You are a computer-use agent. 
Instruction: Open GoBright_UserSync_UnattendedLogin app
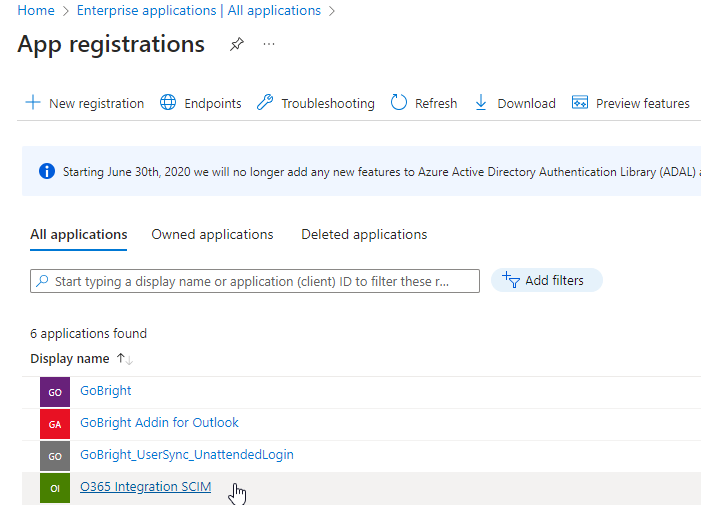187,455
